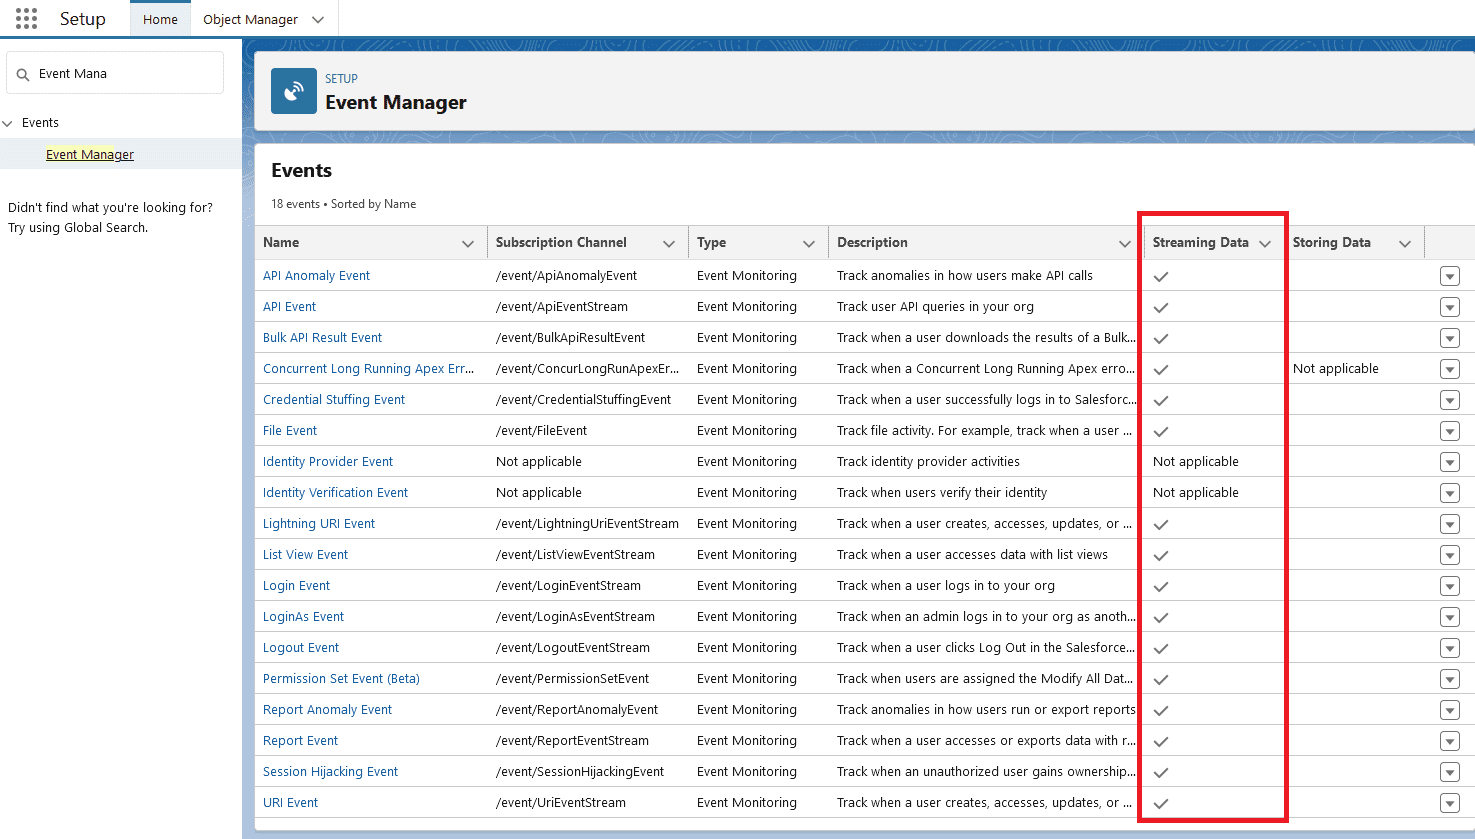
Task: Open row actions for Session Hijacking Event
Action: tap(1450, 772)
